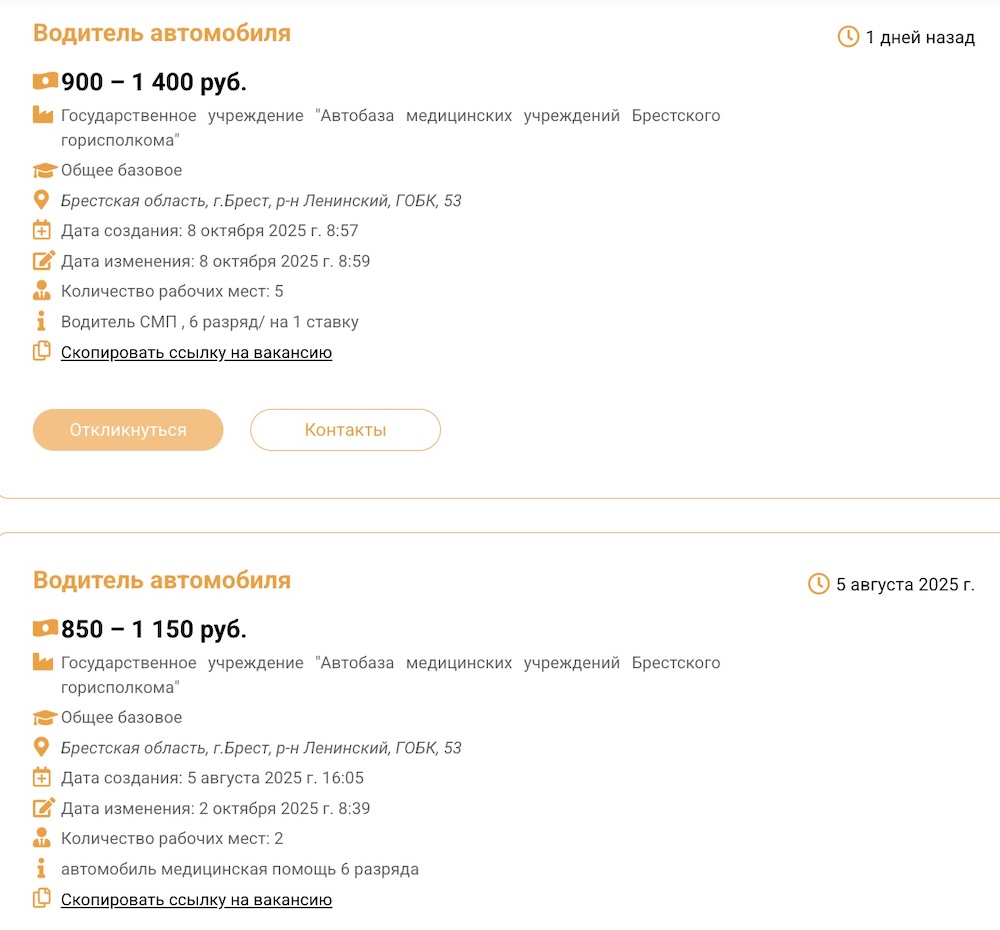
Task: Click the location pin icon in the first vacancy
Action: 42,200
